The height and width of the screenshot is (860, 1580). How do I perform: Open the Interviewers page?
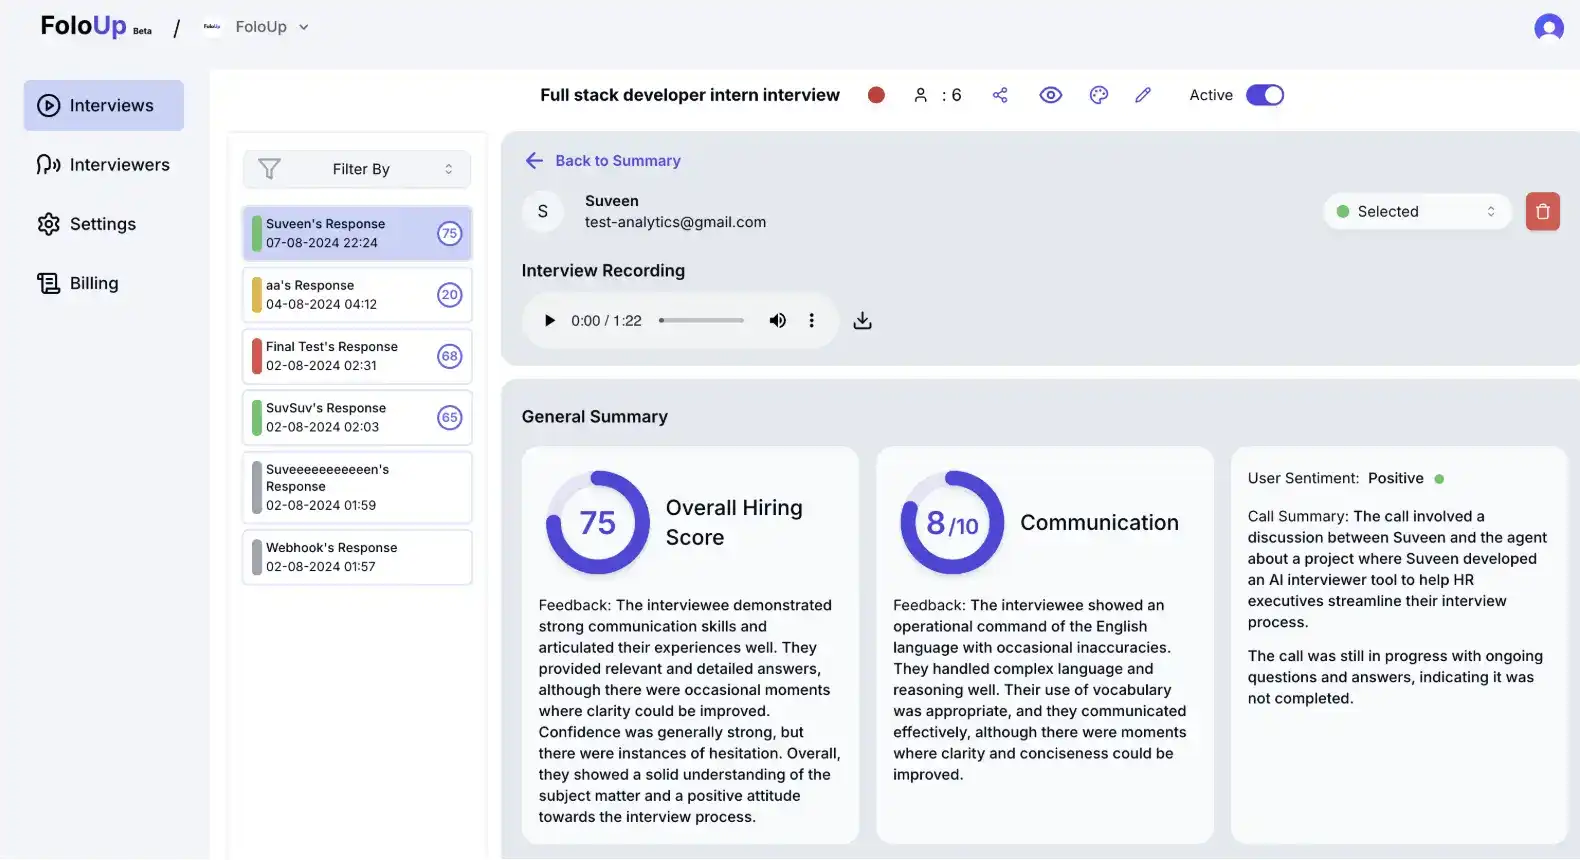(104, 165)
